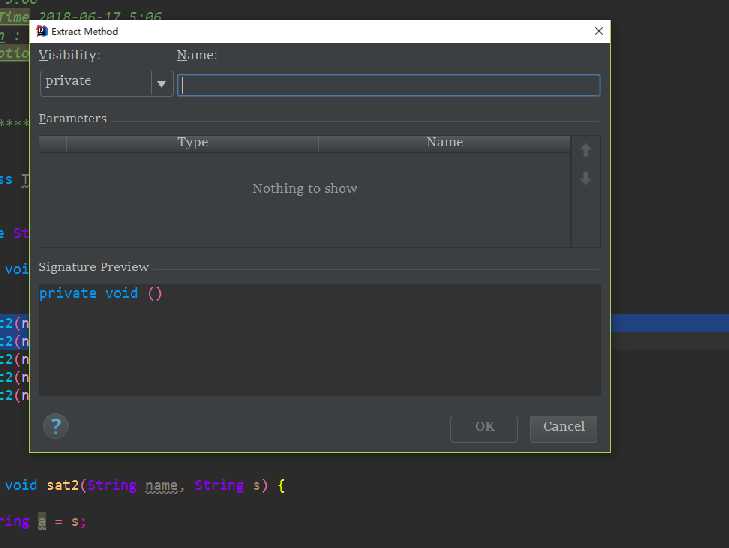Click the highlighted variable 'a' in editor
This screenshot has width=729, height=548.
point(42,522)
